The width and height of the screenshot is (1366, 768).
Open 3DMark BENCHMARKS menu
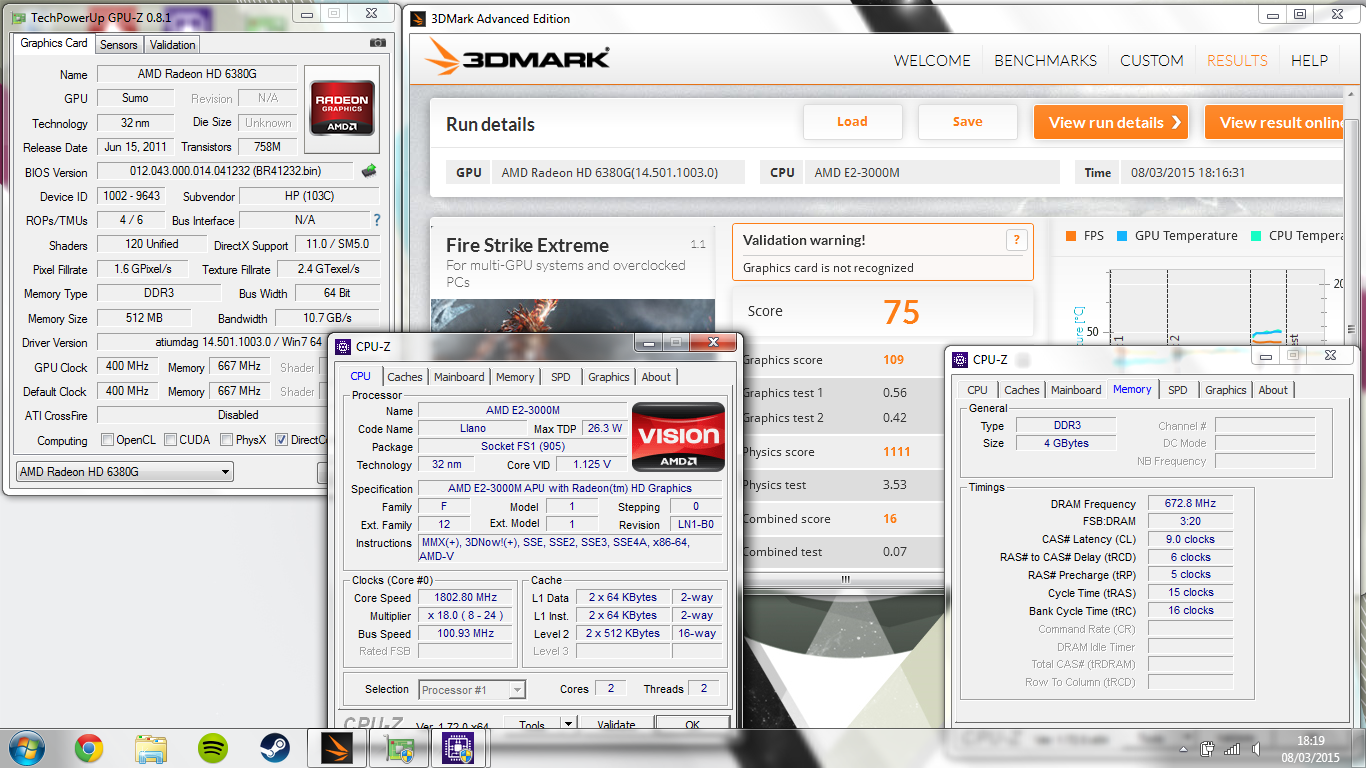1045,61
